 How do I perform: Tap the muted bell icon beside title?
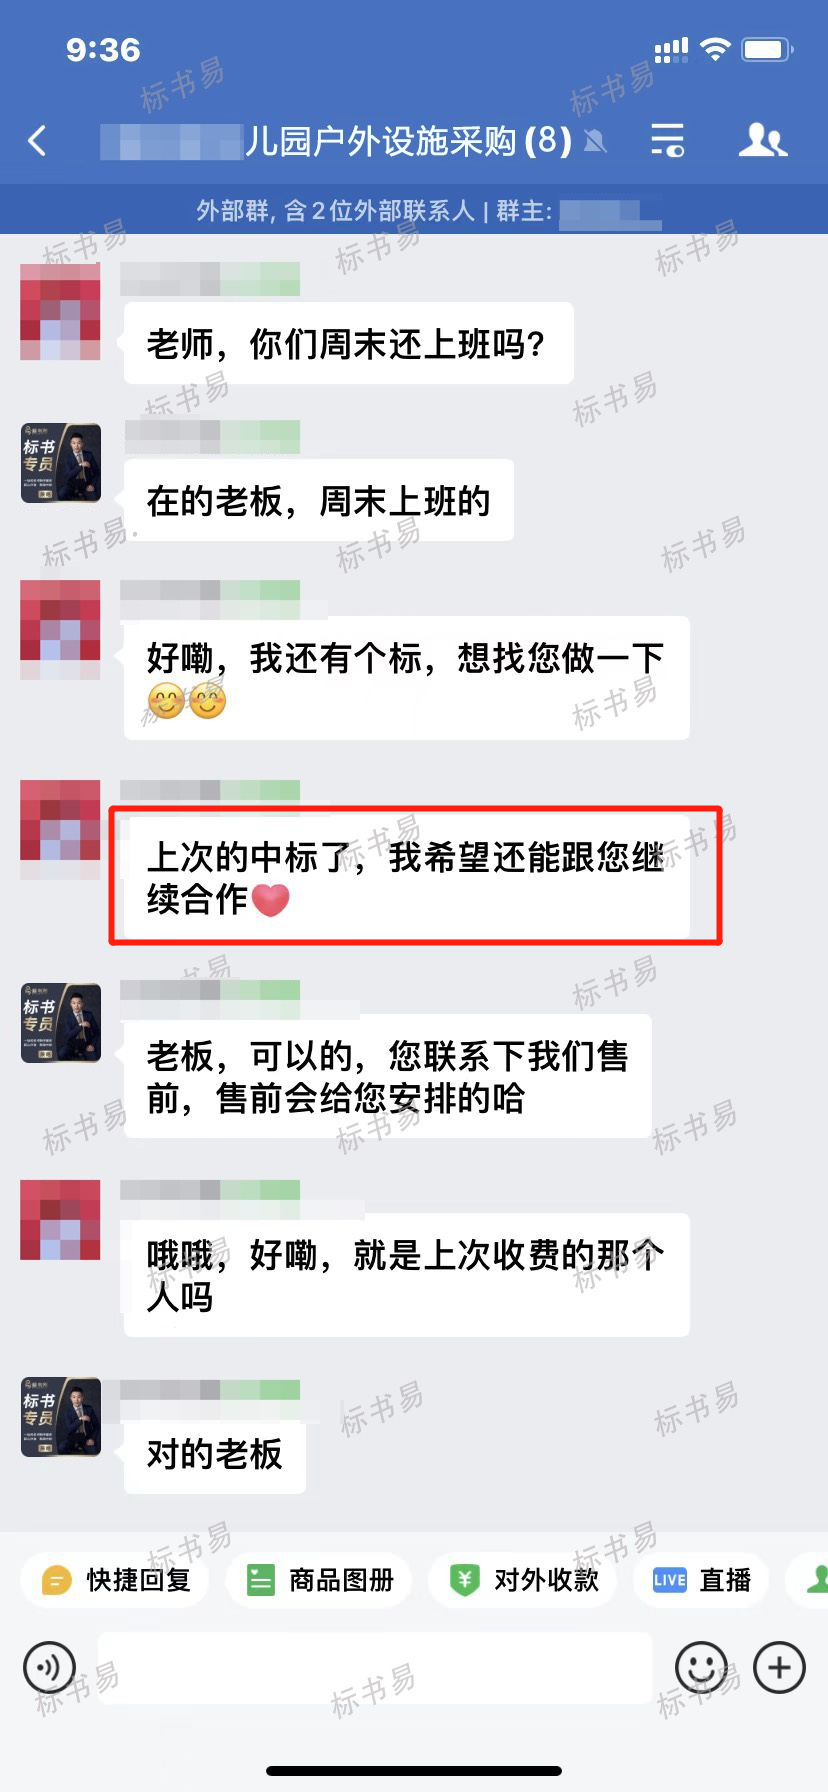[x=595, y=142]
